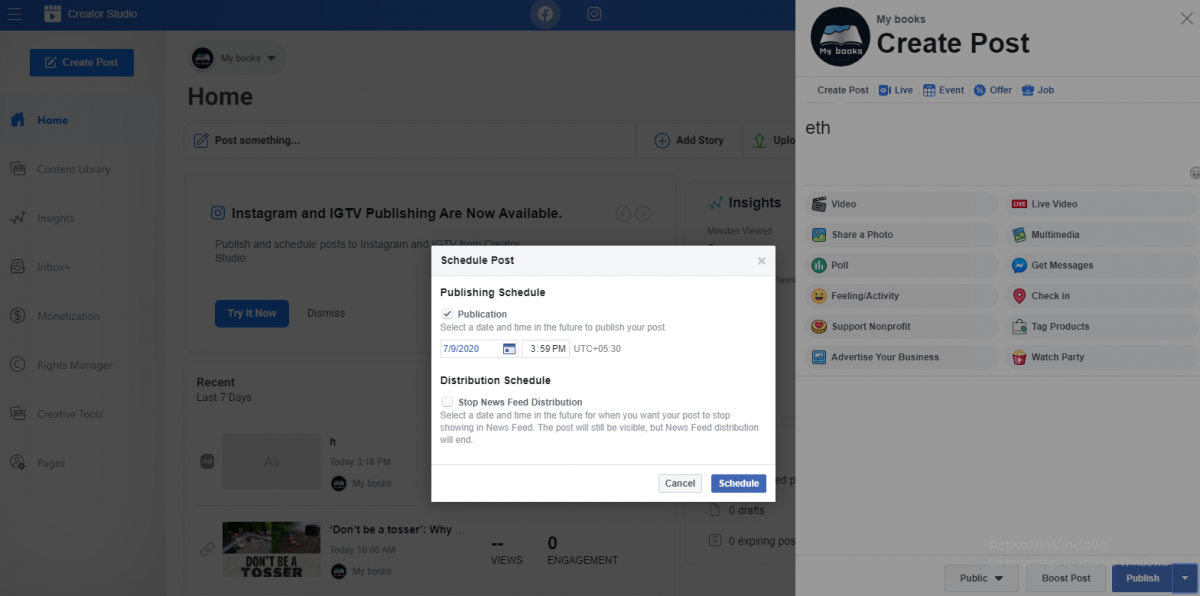Click Post something field

(410, 140)
